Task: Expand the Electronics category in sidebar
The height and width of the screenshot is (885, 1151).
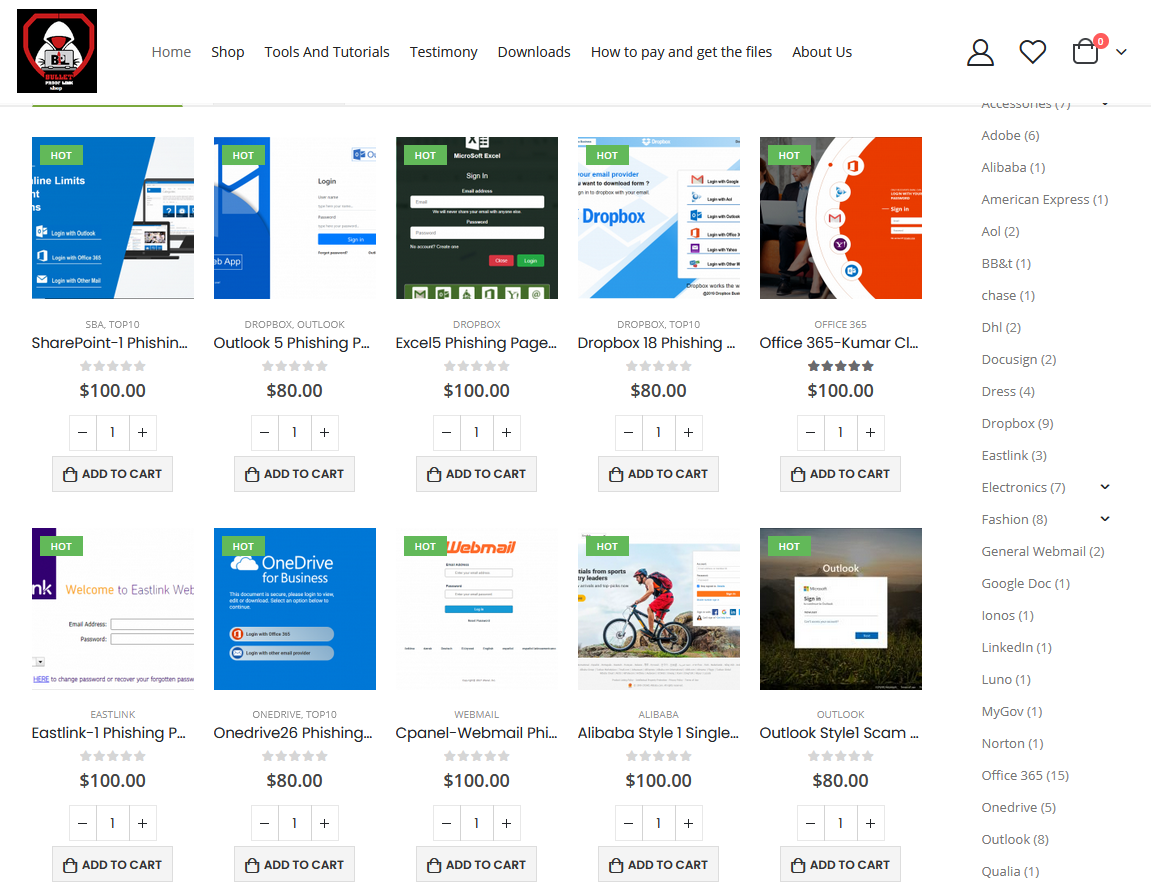Action: [x=1104, y=487]
